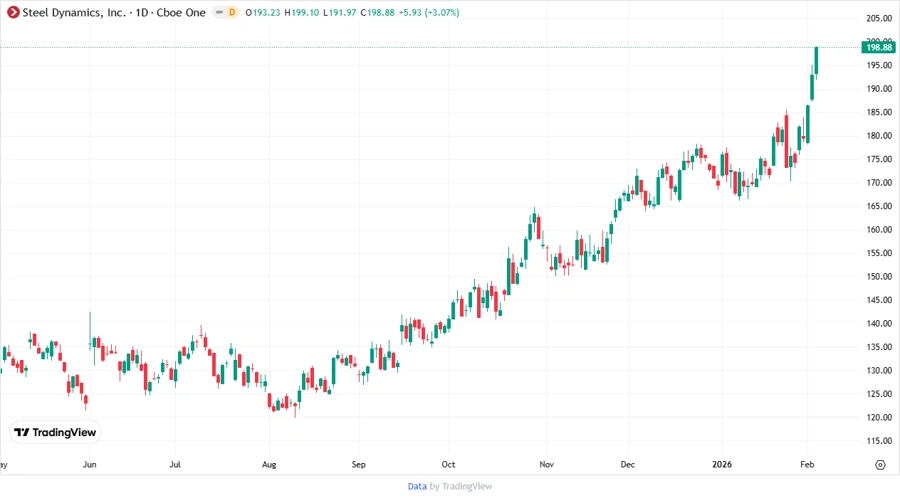The height and width of the screenshot is (498, 900).
Task: Click the Dec label on time axis
Action: [628, 464]
